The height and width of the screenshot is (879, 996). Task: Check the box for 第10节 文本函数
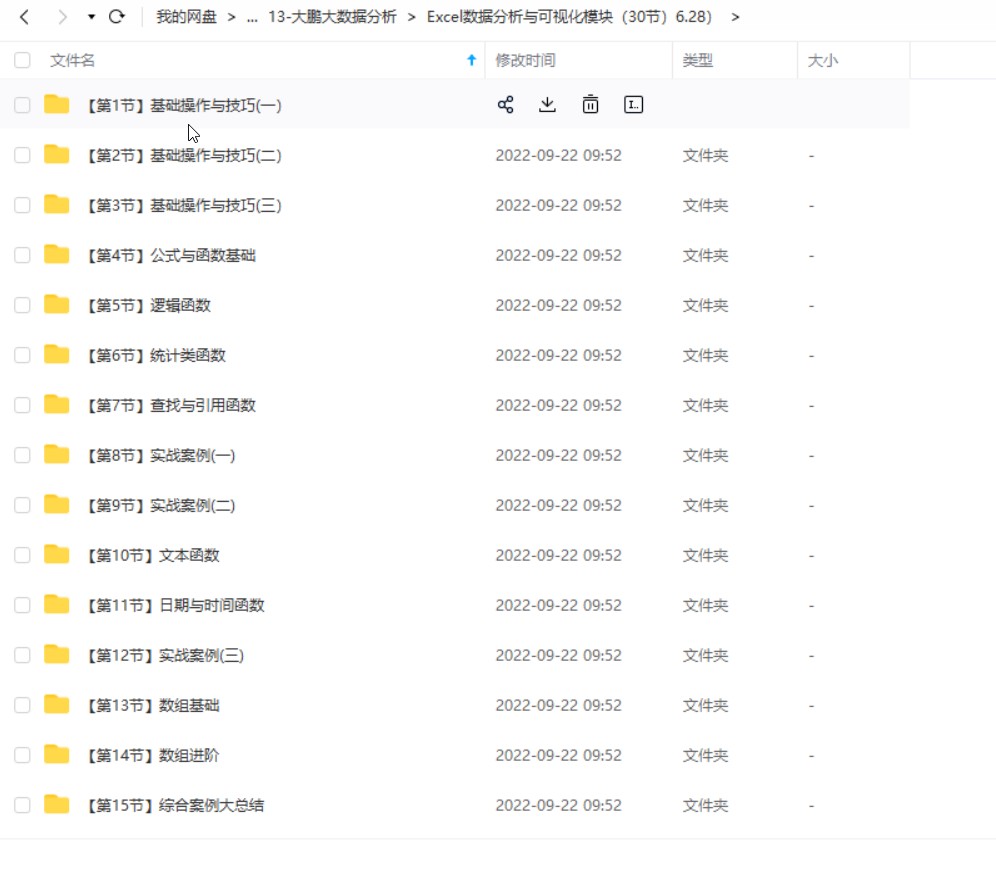coord(22,555)
